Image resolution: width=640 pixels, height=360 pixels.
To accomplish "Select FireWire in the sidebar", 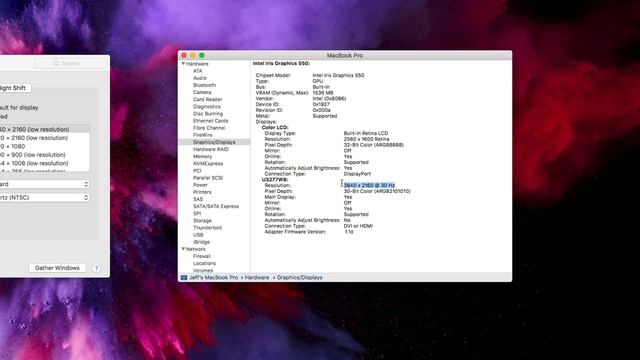I will point(202,135).
